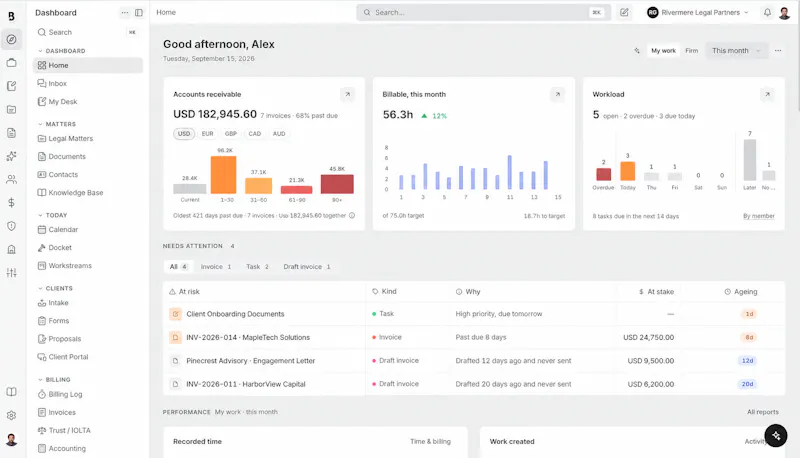Toggle sidebar panel layout icon

pyautogui.click(x=139, y=13)
